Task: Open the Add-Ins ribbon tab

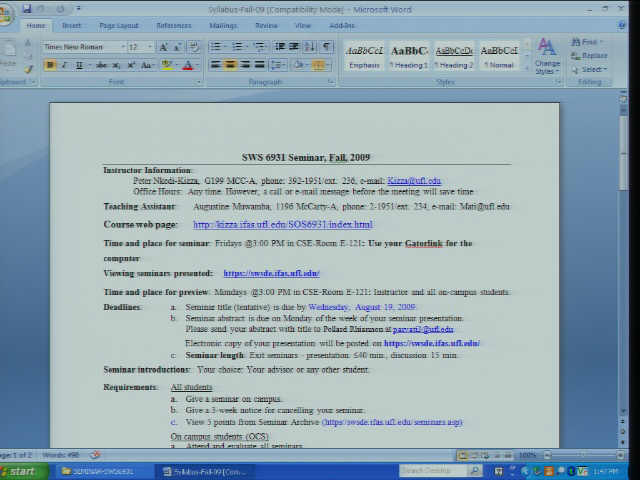Action: pyautogui.click(x=342, y=25)
